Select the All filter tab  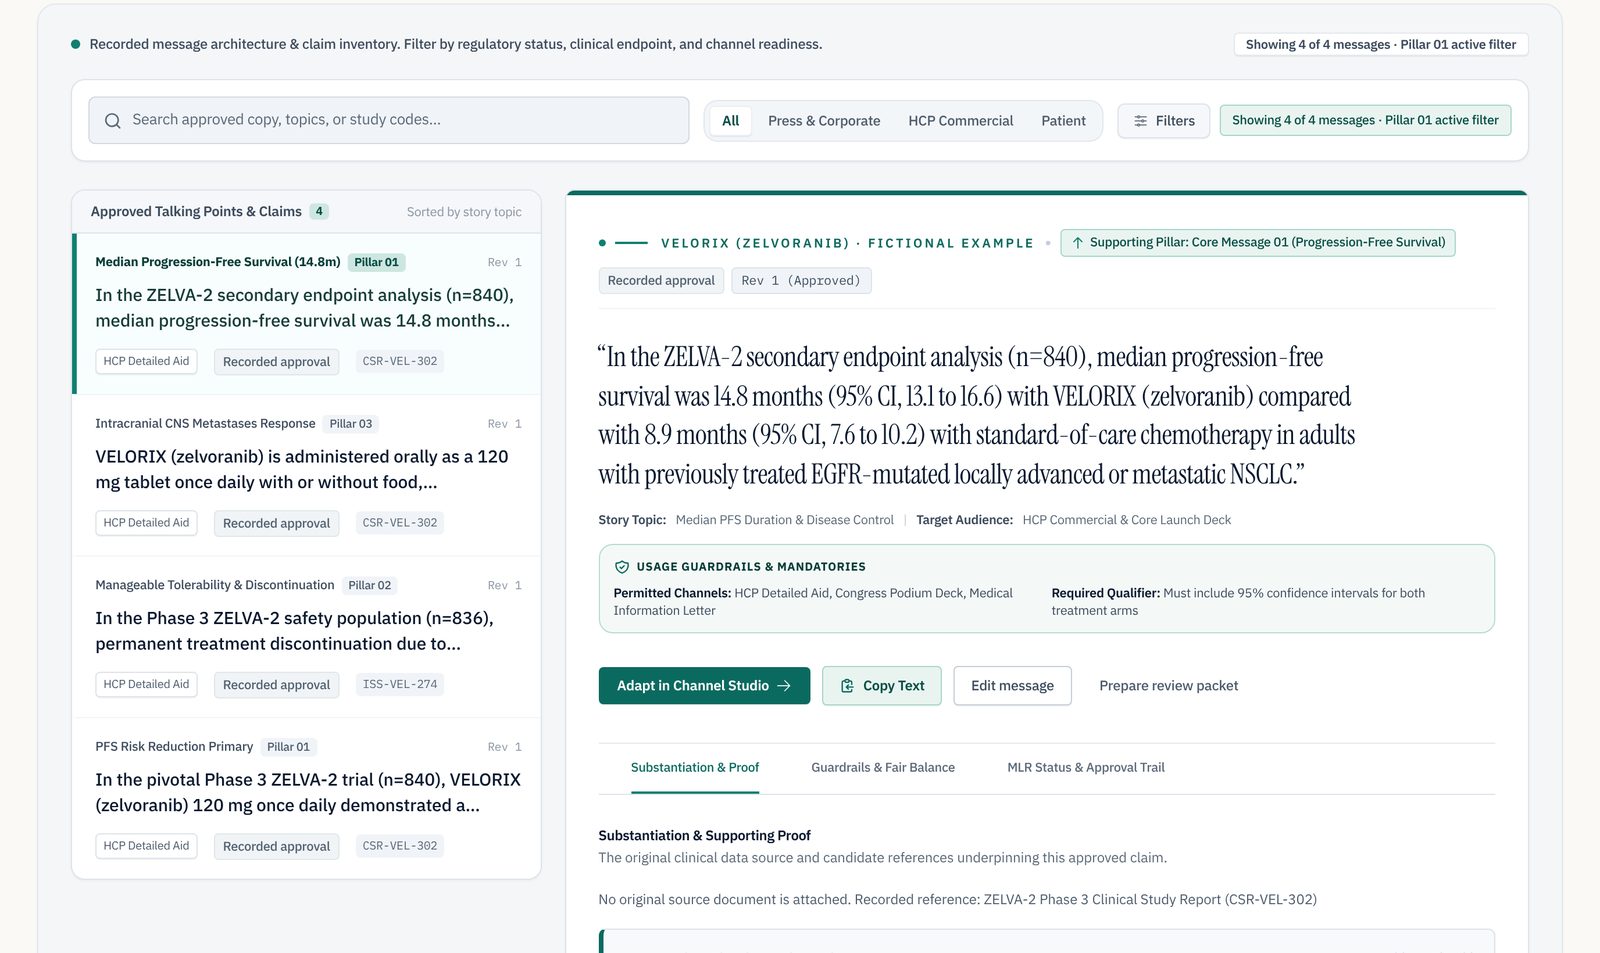click(x=731, y=121)
